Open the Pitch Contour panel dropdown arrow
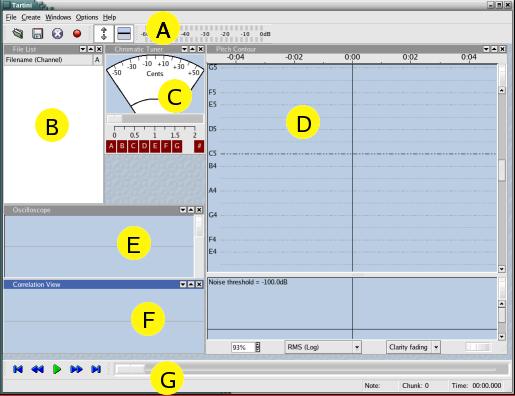The width and height of the screenshot is (515, 396). tap(486, 49)
